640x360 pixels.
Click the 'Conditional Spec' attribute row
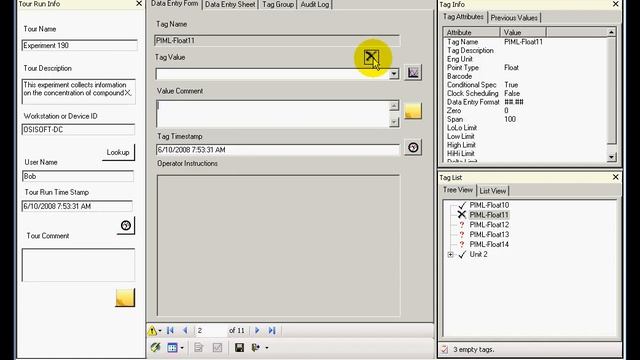click(x=525, y=85)
